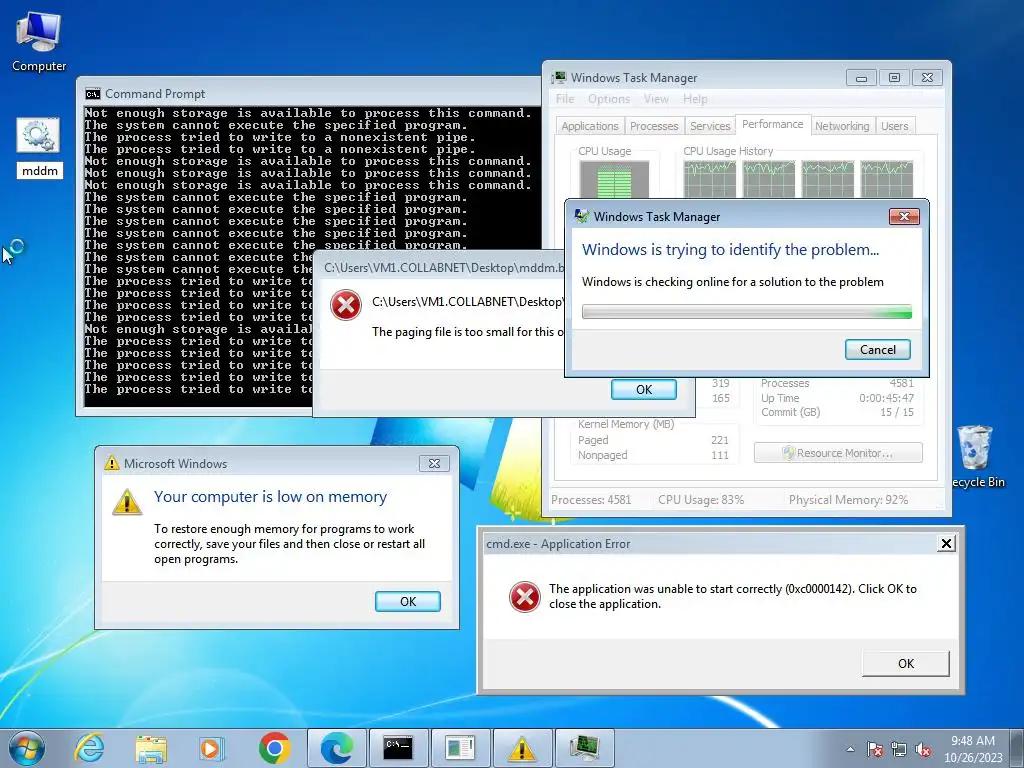Click first CPU Usage History graph
Screen dimensions: 1024x768
coord(710,178)
